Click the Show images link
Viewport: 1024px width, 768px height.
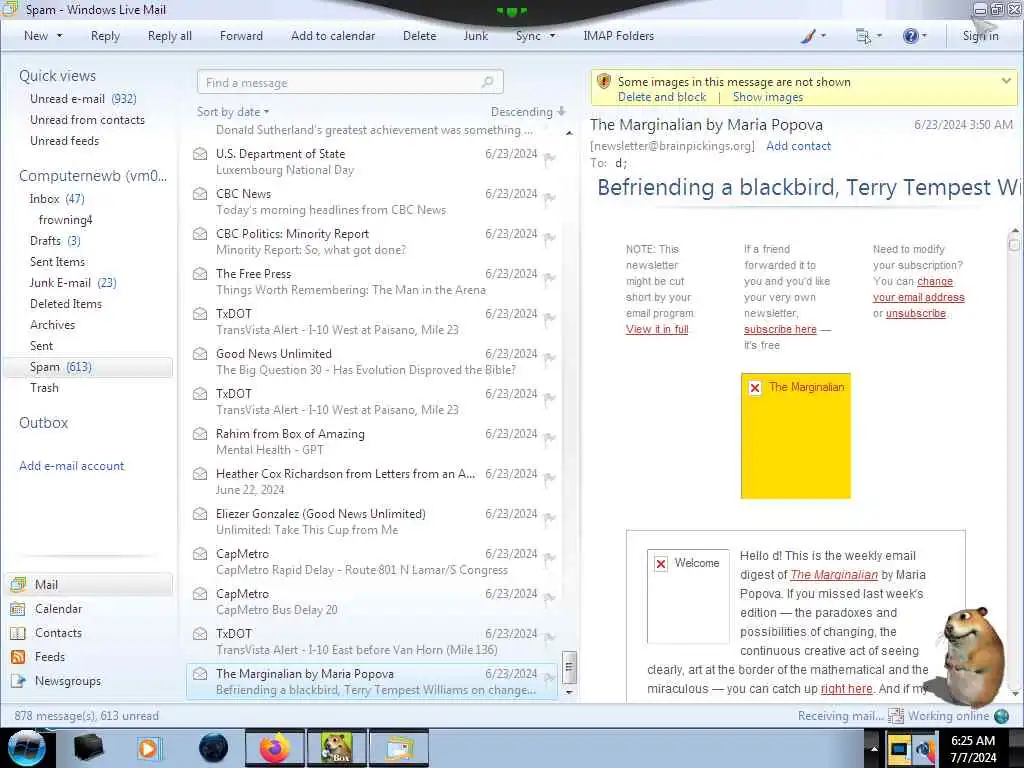tap(768, 97)
